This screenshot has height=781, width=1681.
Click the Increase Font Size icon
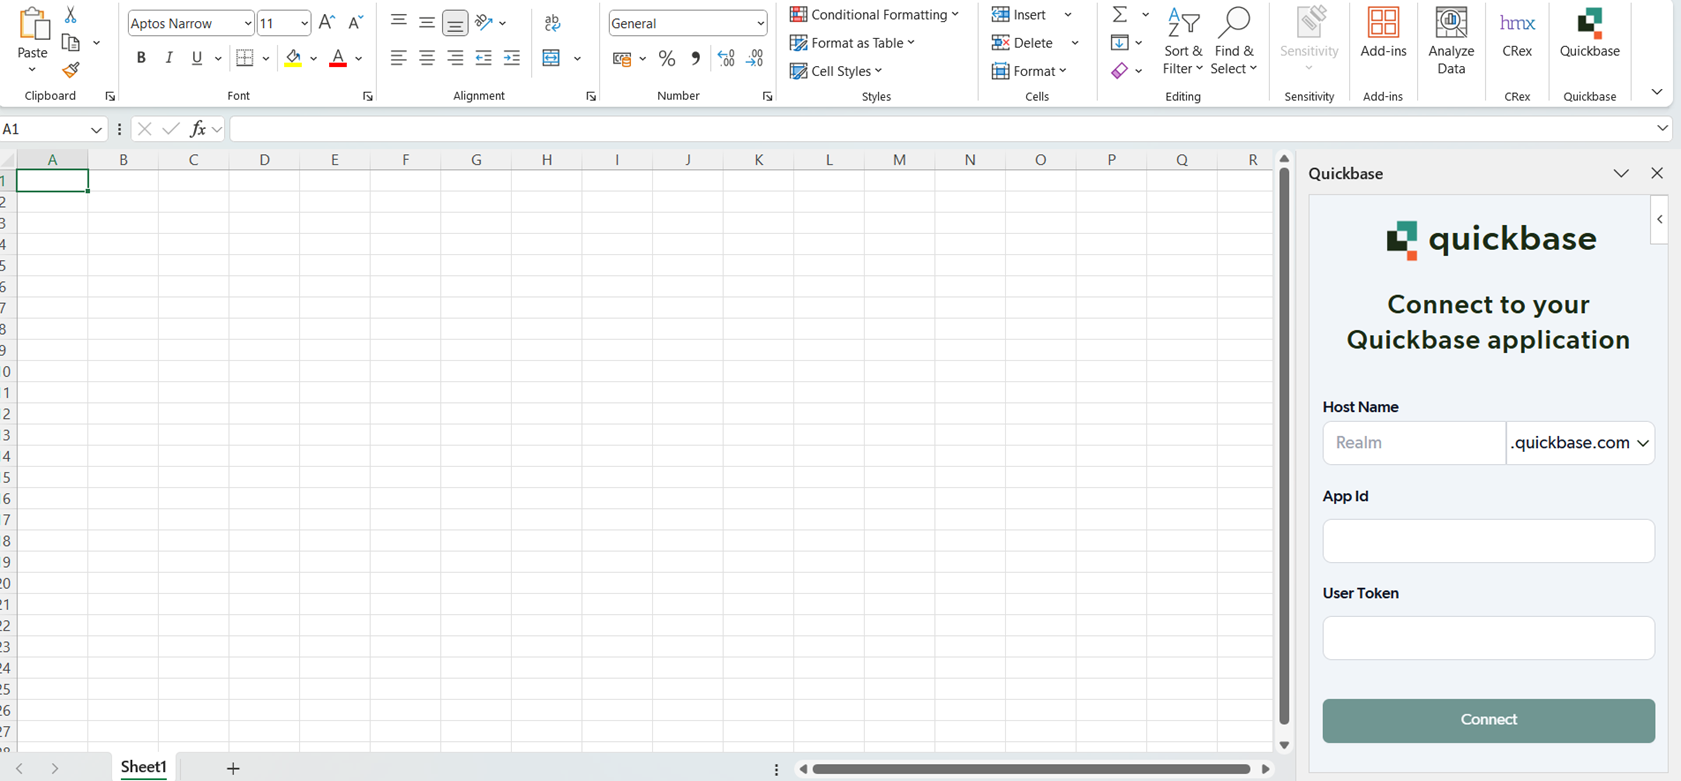pyautogui.click(x=326, y=22)
